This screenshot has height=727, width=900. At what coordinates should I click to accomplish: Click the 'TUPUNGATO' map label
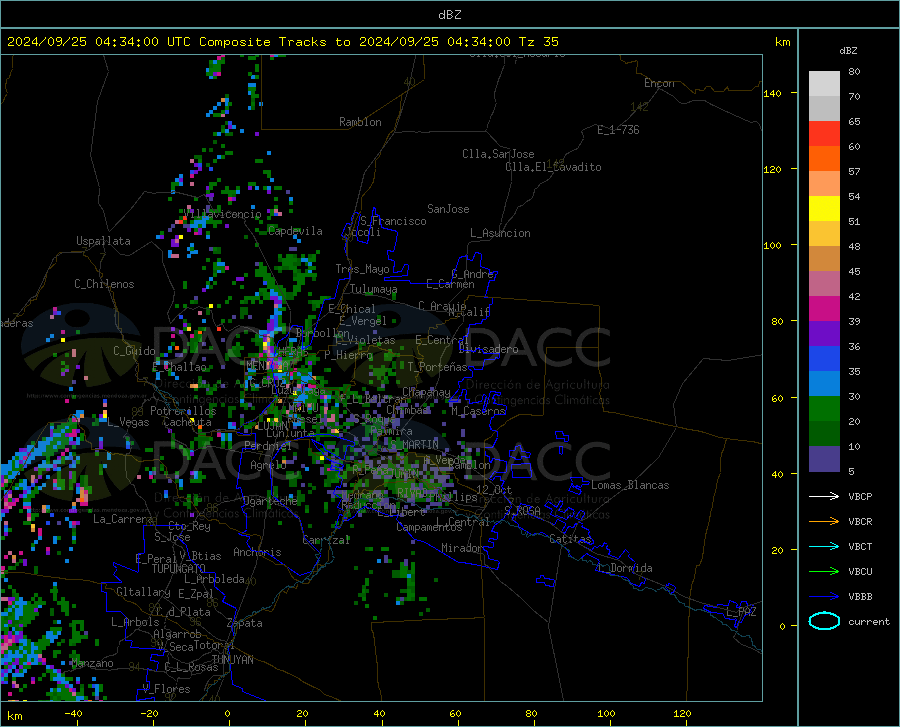(179, 569)
